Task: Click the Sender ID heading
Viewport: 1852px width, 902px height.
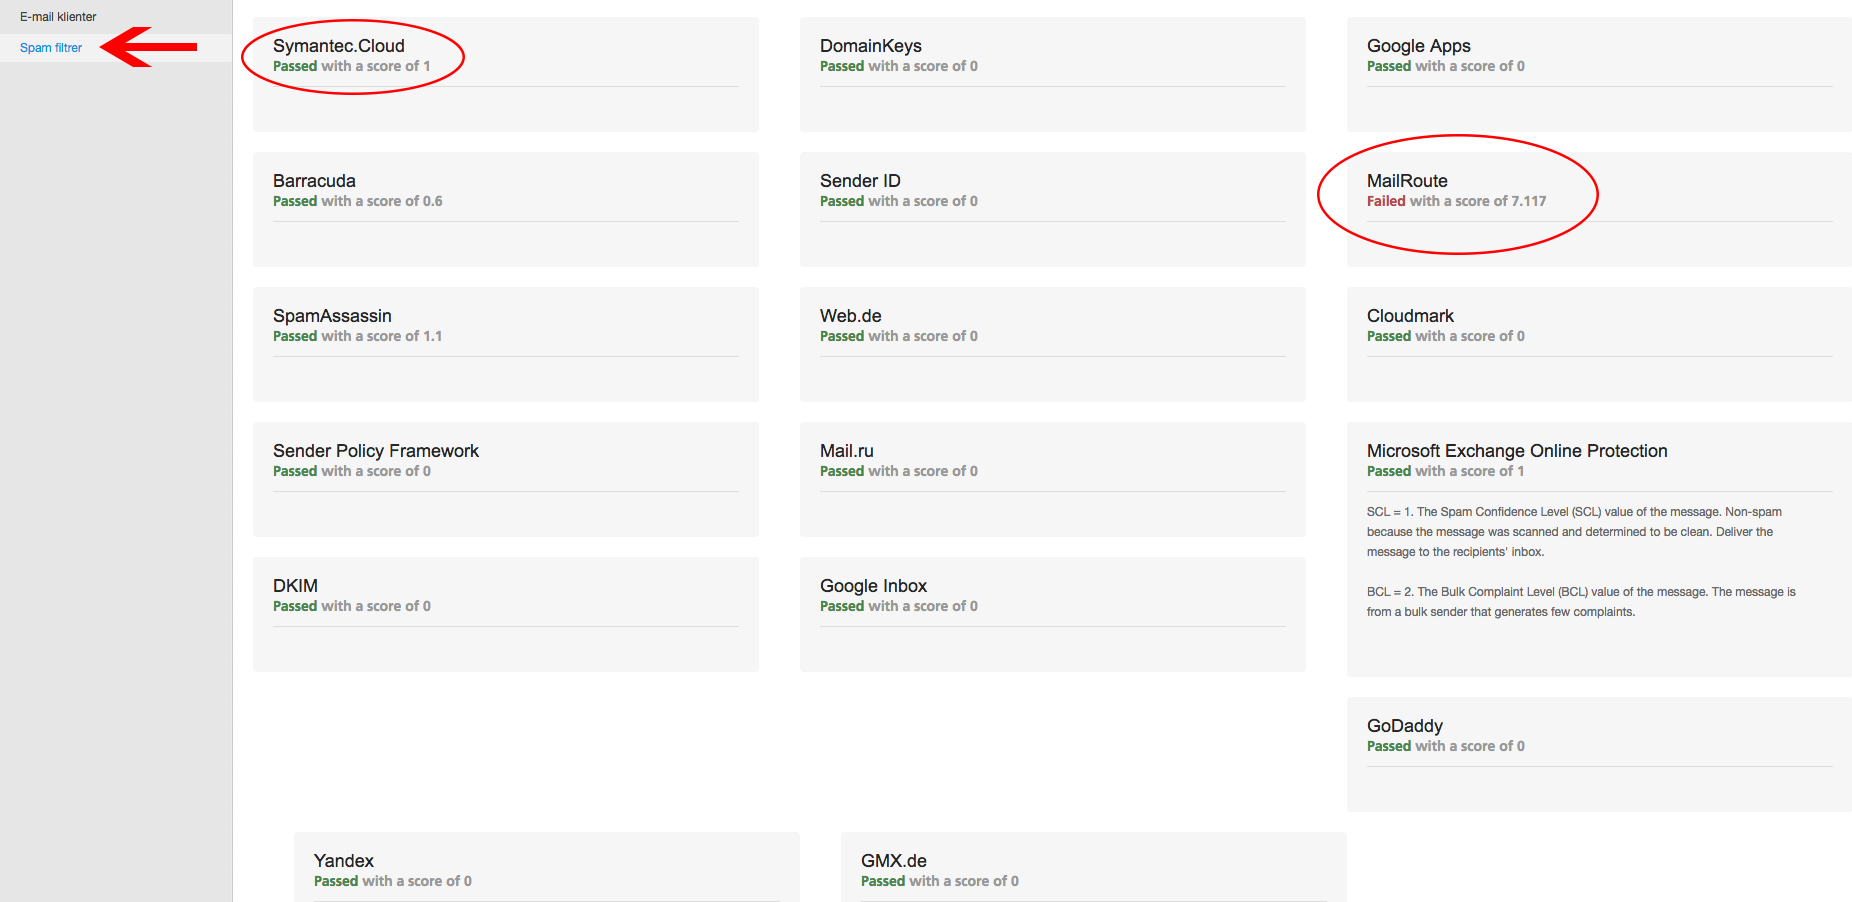Action: 860,181
